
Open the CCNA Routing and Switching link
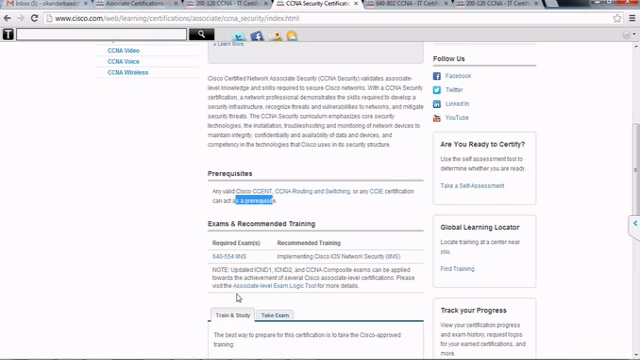click(x=312, y=191)
